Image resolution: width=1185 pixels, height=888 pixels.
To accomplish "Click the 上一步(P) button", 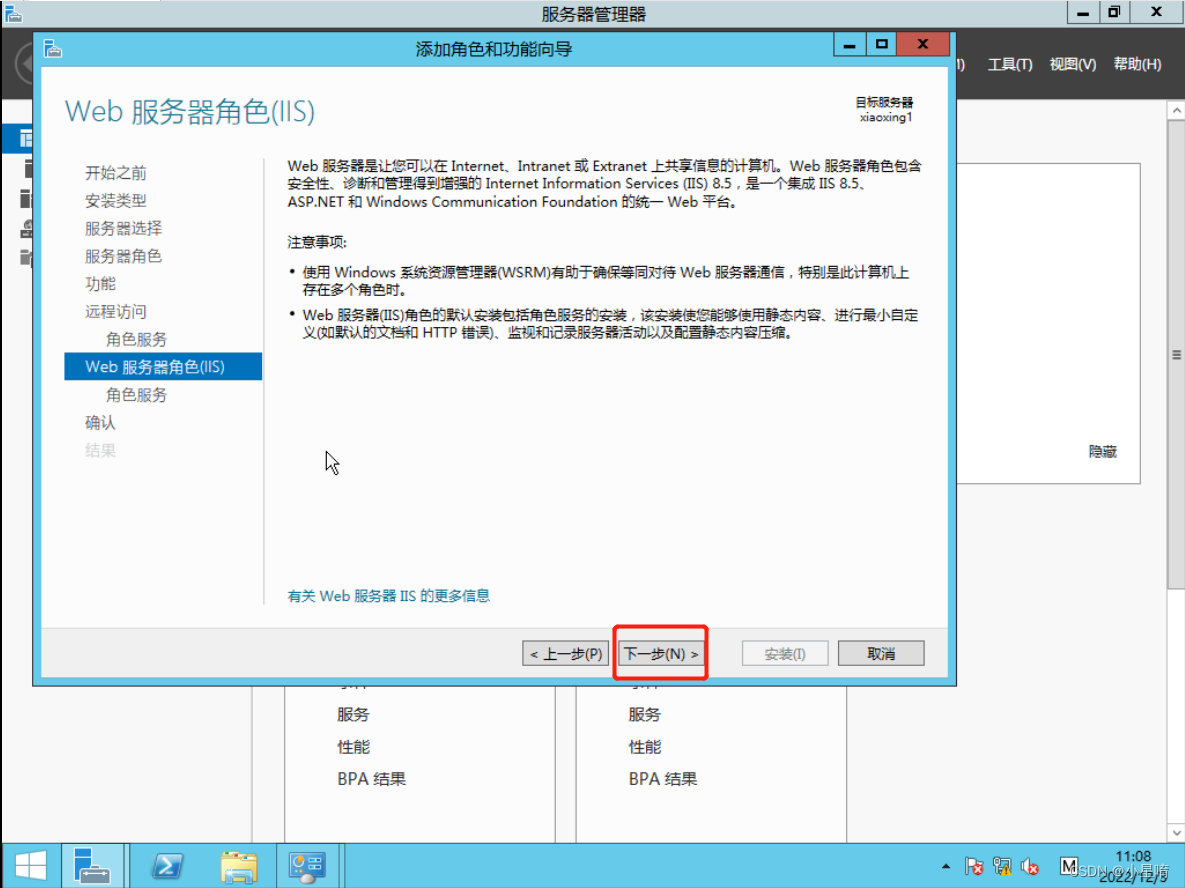I will point(565,654).
